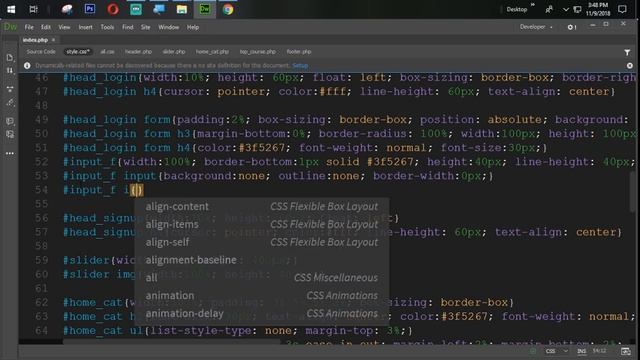Close the index.php document tab
640x360 pixels.
[x=53, y=40]
